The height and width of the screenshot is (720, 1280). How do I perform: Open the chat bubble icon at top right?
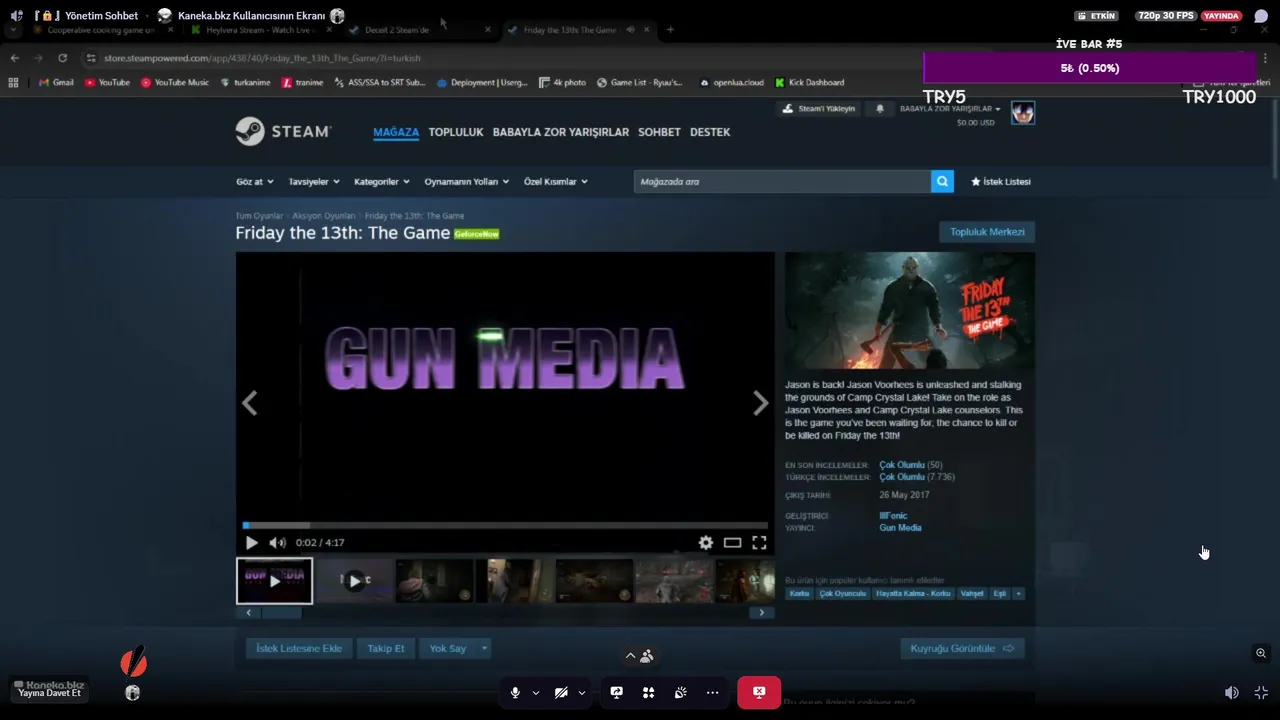(1261, 16)
